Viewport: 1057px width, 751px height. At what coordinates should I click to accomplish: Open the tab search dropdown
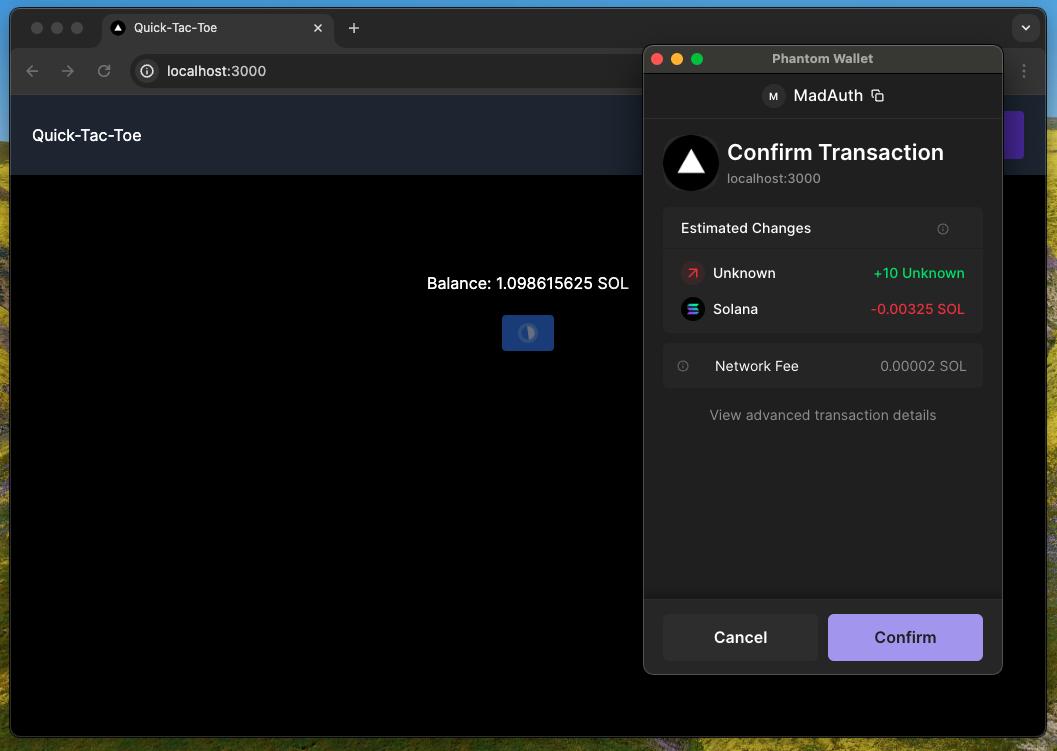click(x=1025, y=28)
